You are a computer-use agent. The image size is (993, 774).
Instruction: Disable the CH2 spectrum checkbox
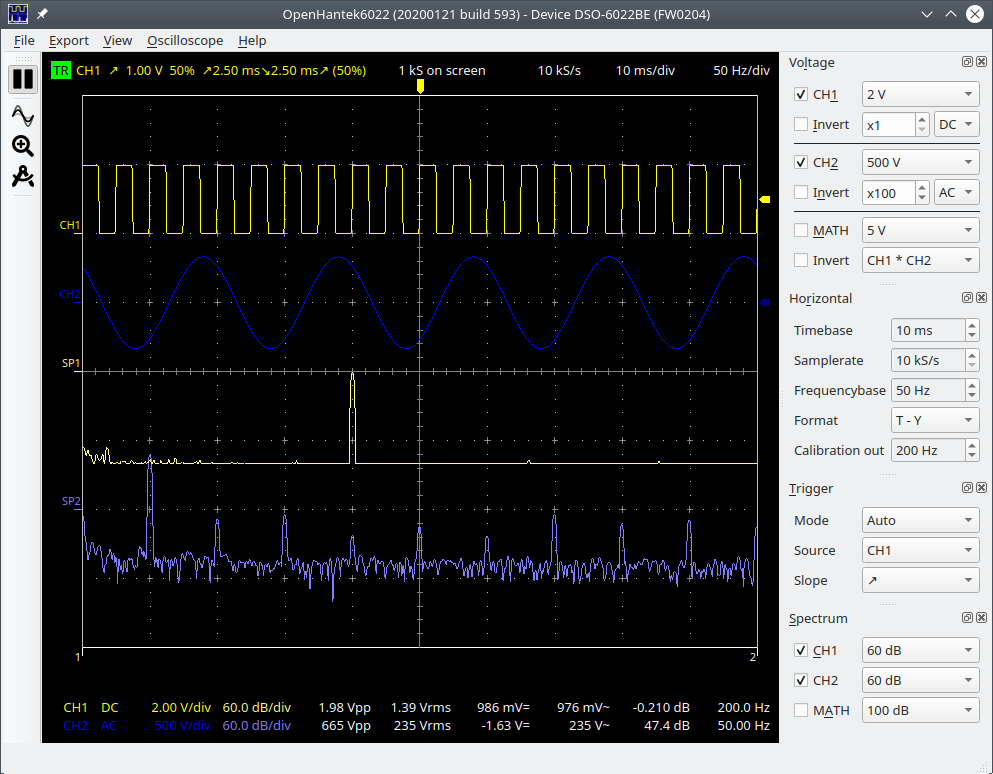pyautogui.click(x=801, y=680)
